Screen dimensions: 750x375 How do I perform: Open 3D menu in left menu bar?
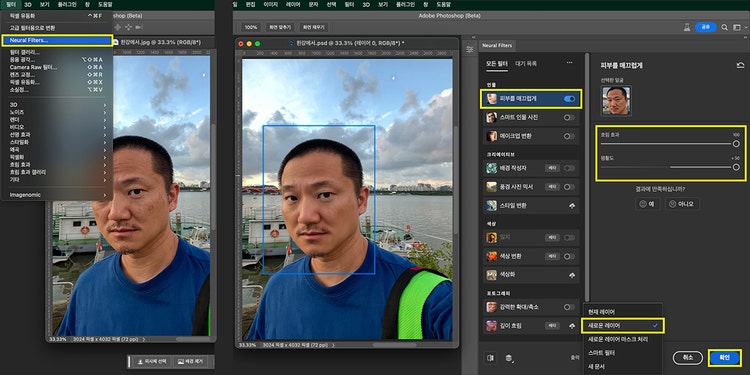click(27, 4)
